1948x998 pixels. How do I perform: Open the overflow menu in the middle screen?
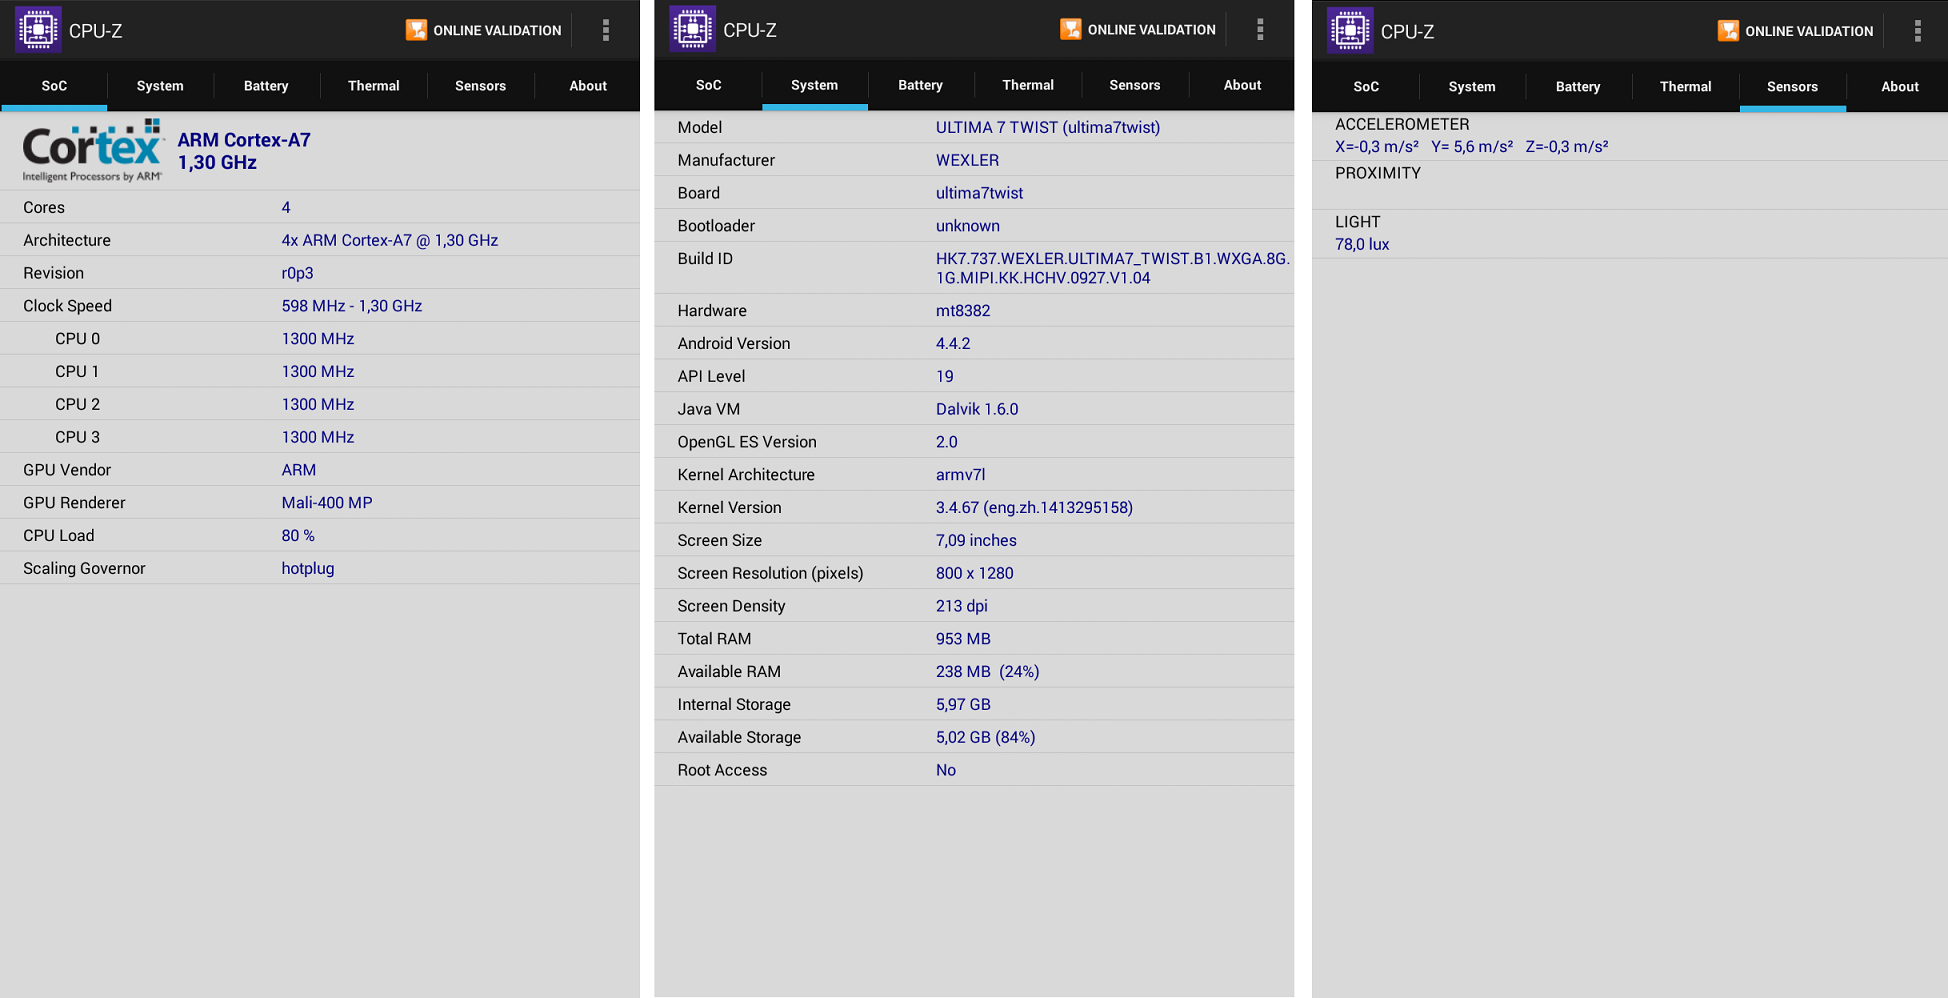click(1260, 29)
